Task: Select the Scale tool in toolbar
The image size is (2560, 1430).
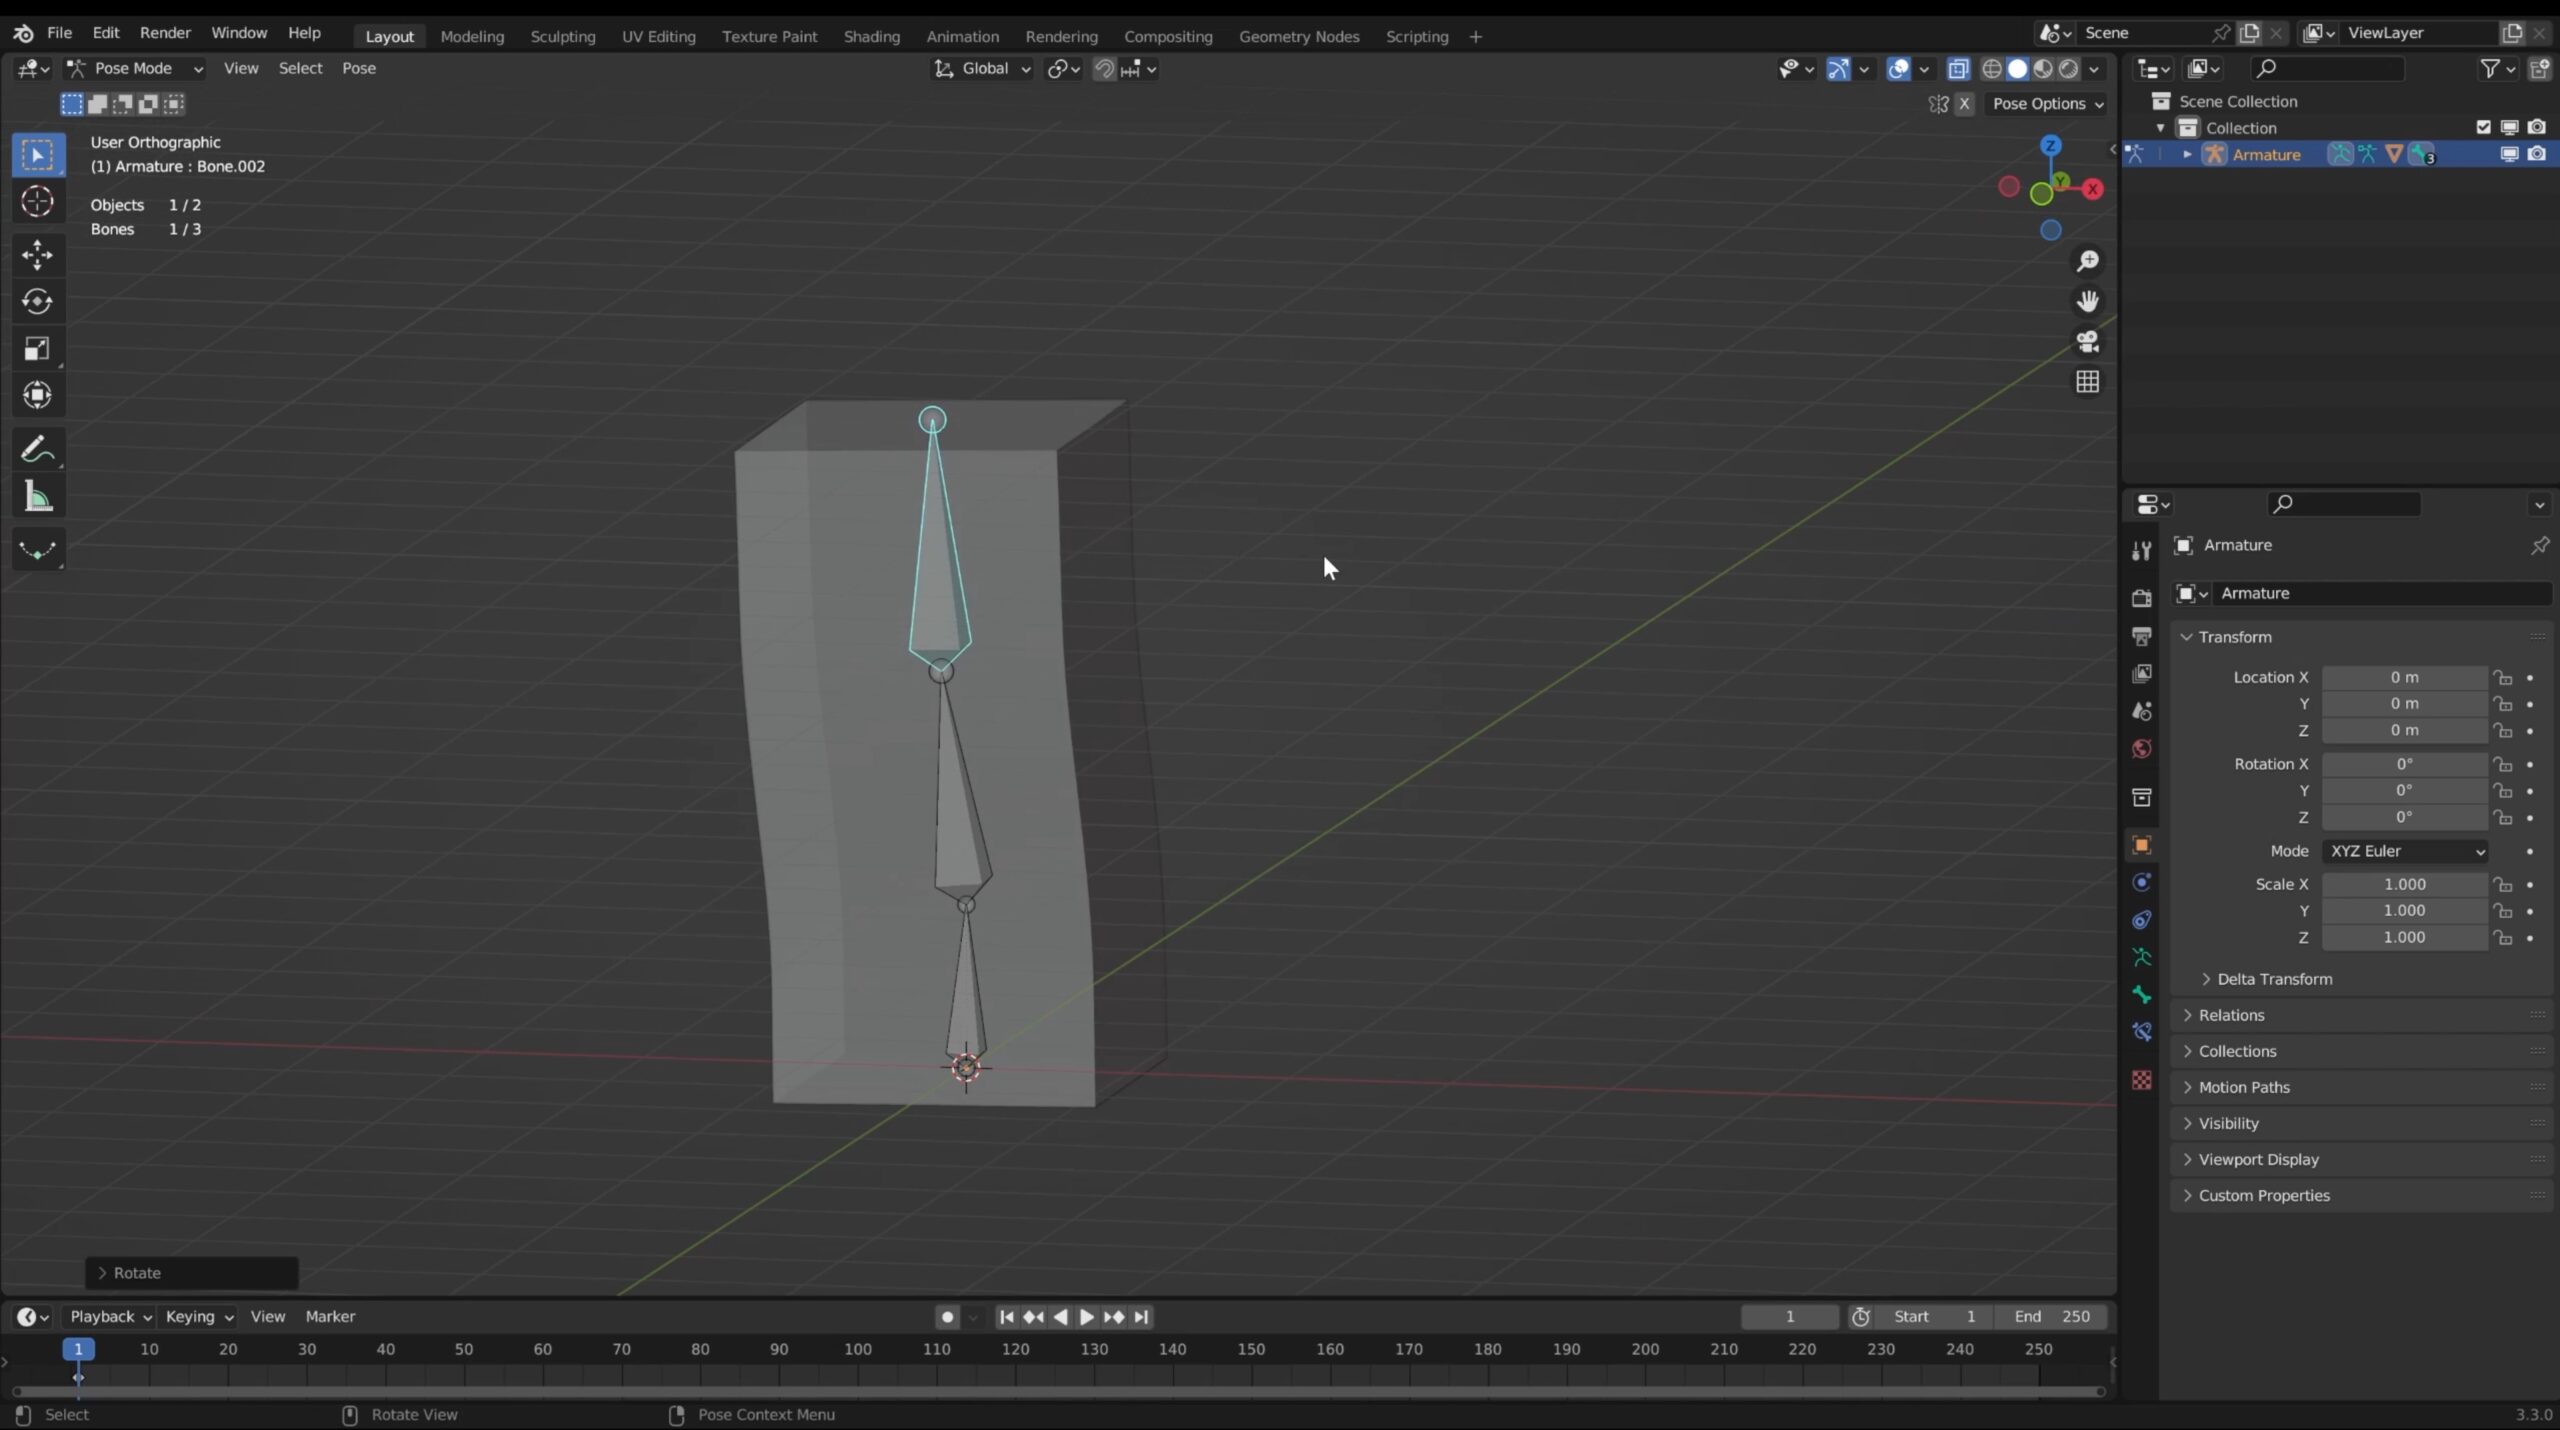Action: [x=37, y=348]
